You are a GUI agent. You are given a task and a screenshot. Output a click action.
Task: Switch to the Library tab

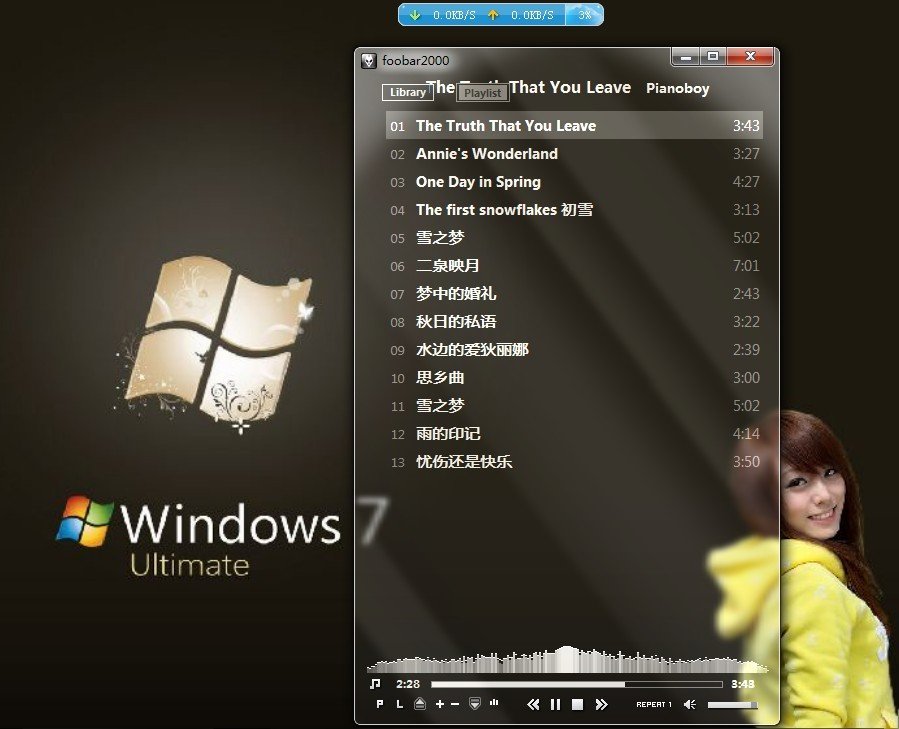point(406,92)
